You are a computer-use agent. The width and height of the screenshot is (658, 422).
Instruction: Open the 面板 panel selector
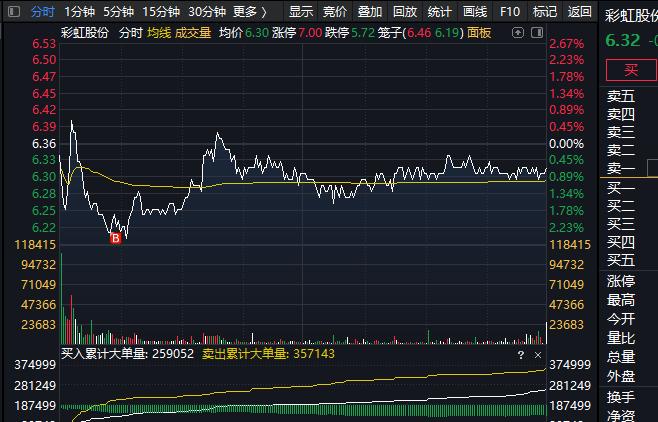click(x=479, y=32)
